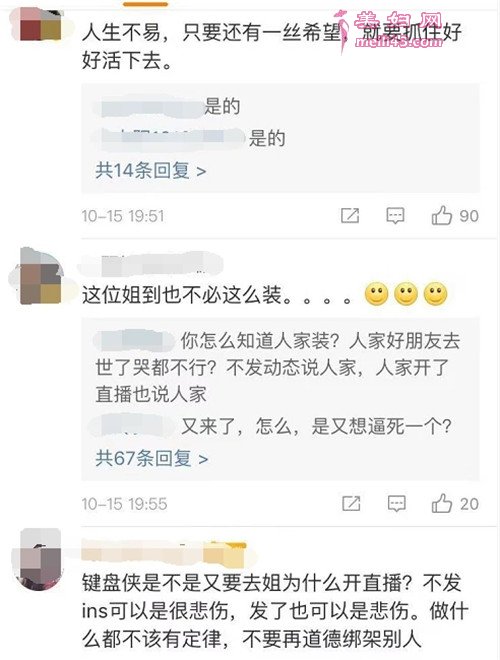Open the blurred username of the second commenter
500x660 pixels.
point(151,264)
